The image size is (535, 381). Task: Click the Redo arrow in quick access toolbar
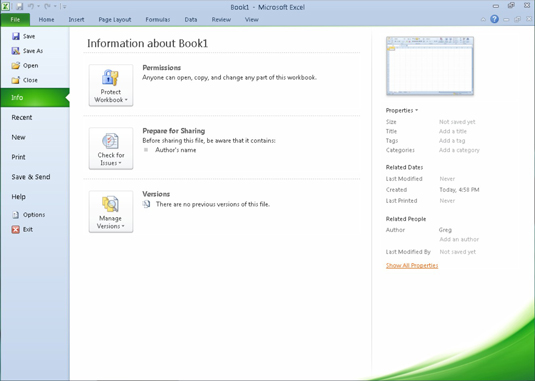tap(47, 6)
